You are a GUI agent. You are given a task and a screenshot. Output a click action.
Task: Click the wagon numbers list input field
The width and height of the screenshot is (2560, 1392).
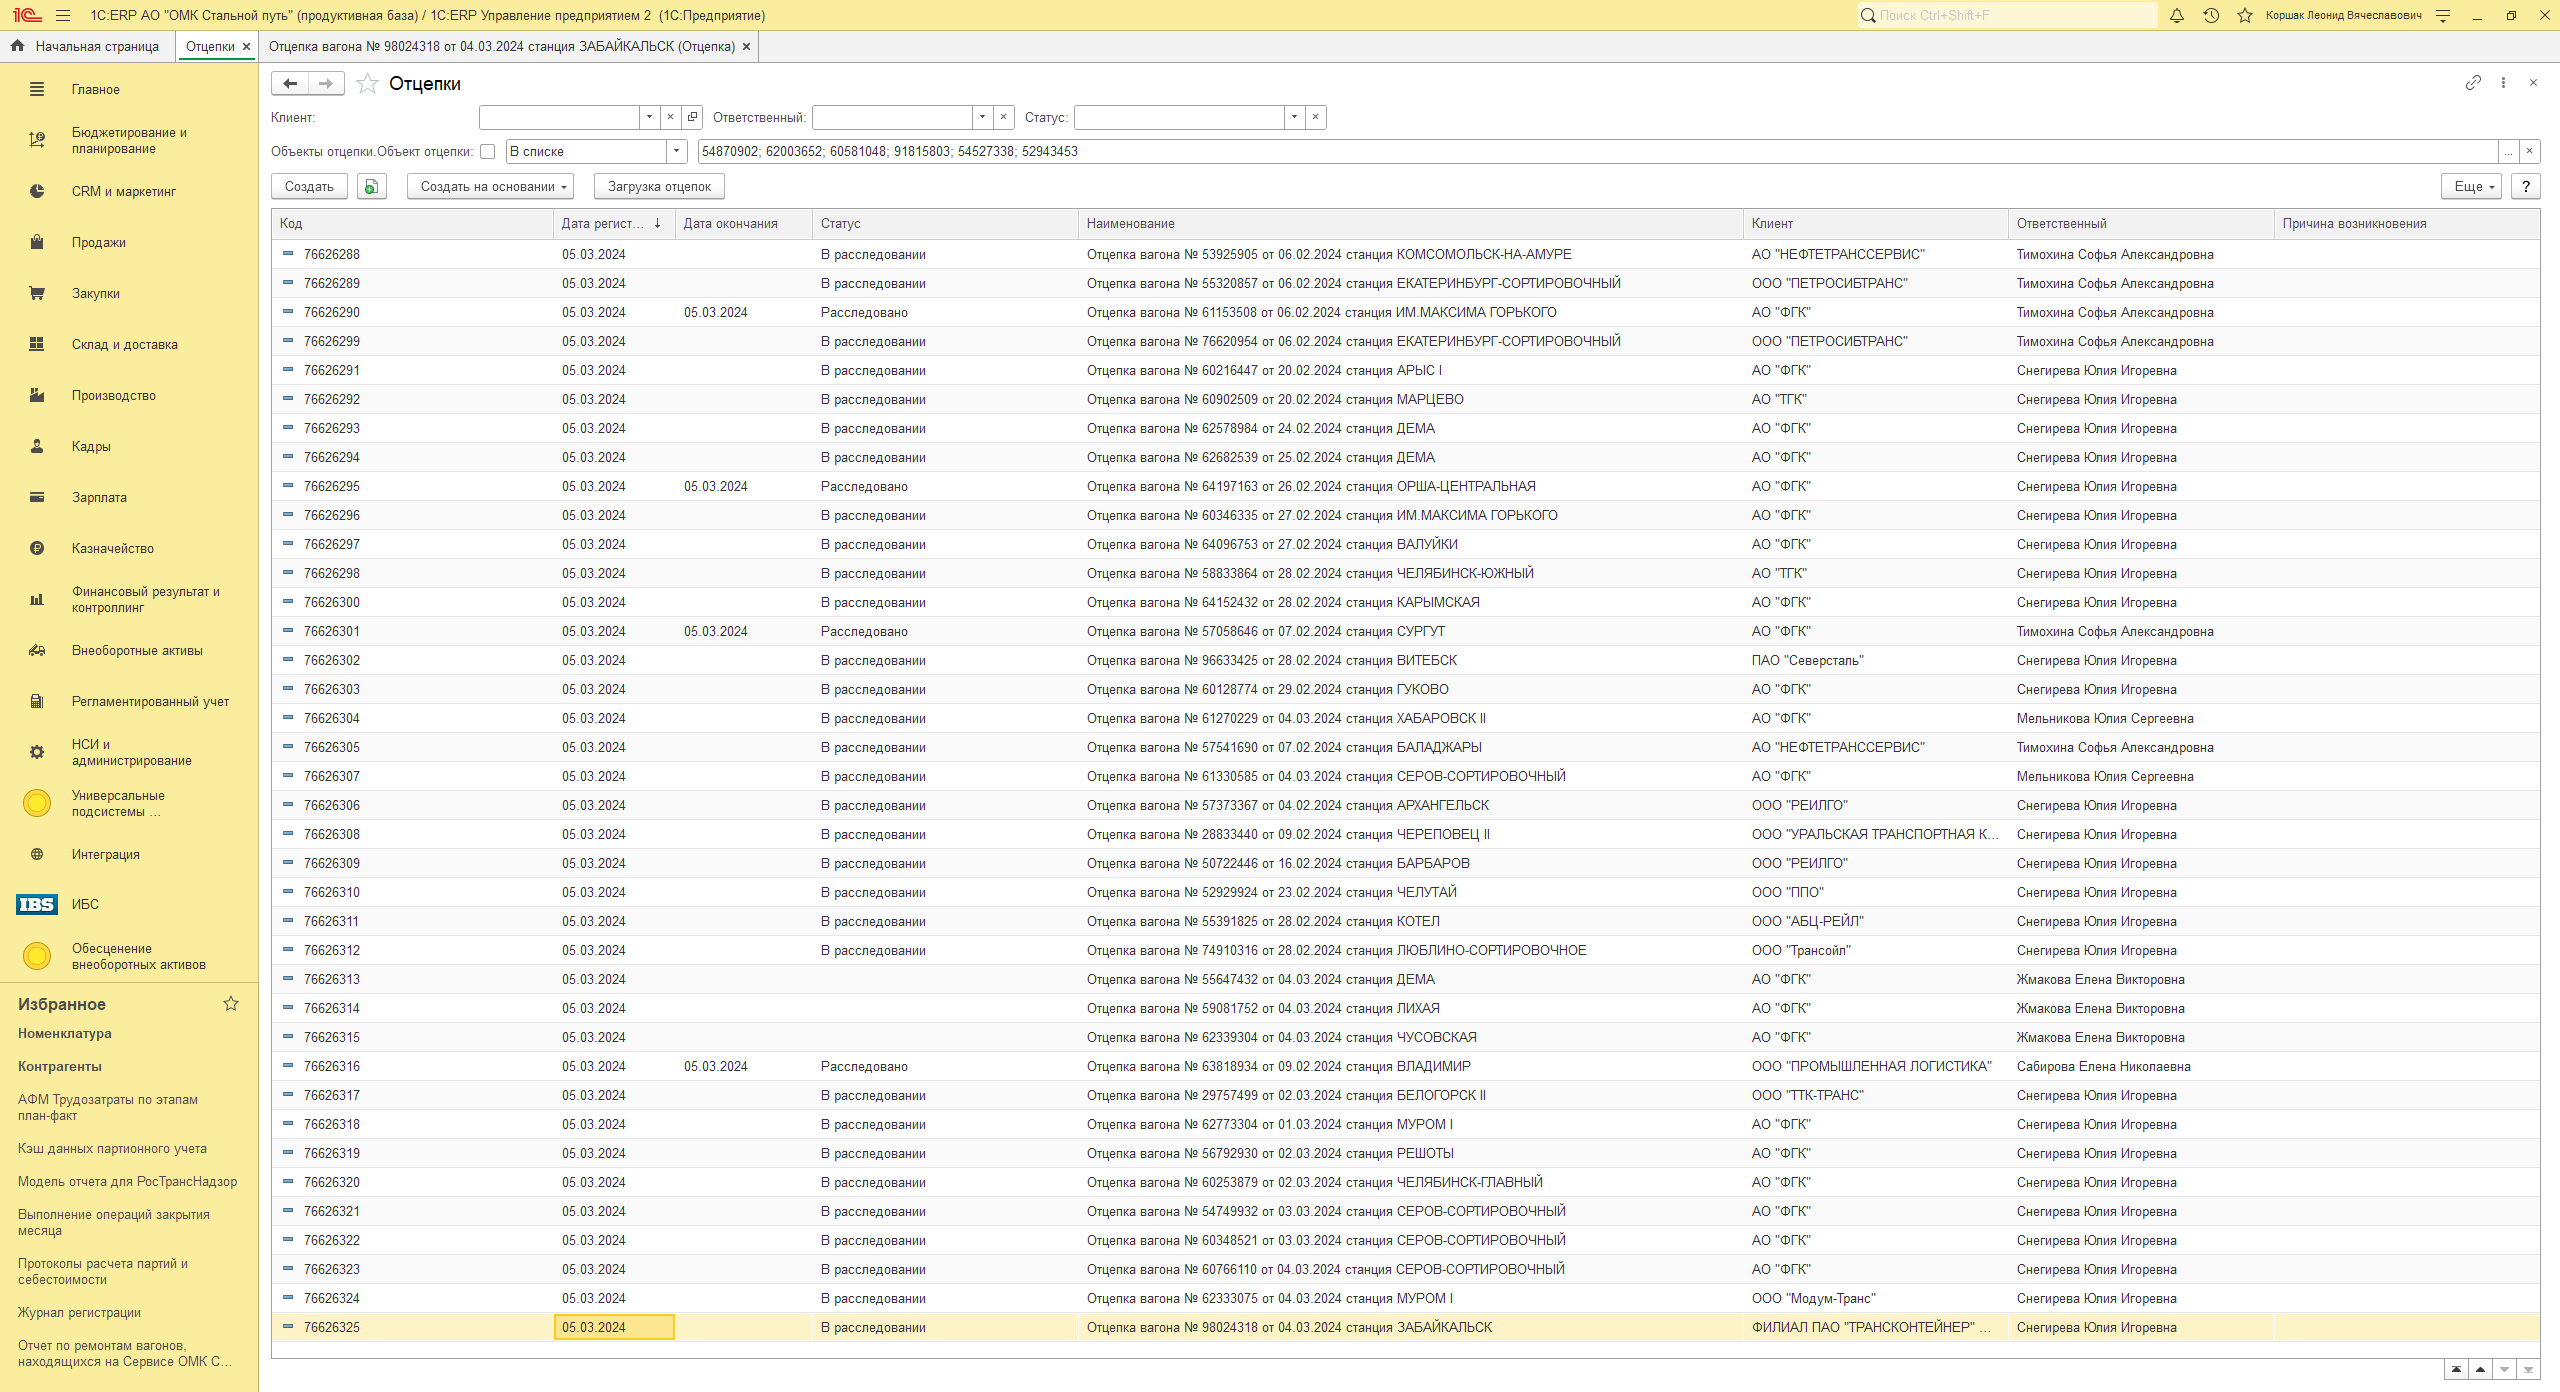point(1596,151)
